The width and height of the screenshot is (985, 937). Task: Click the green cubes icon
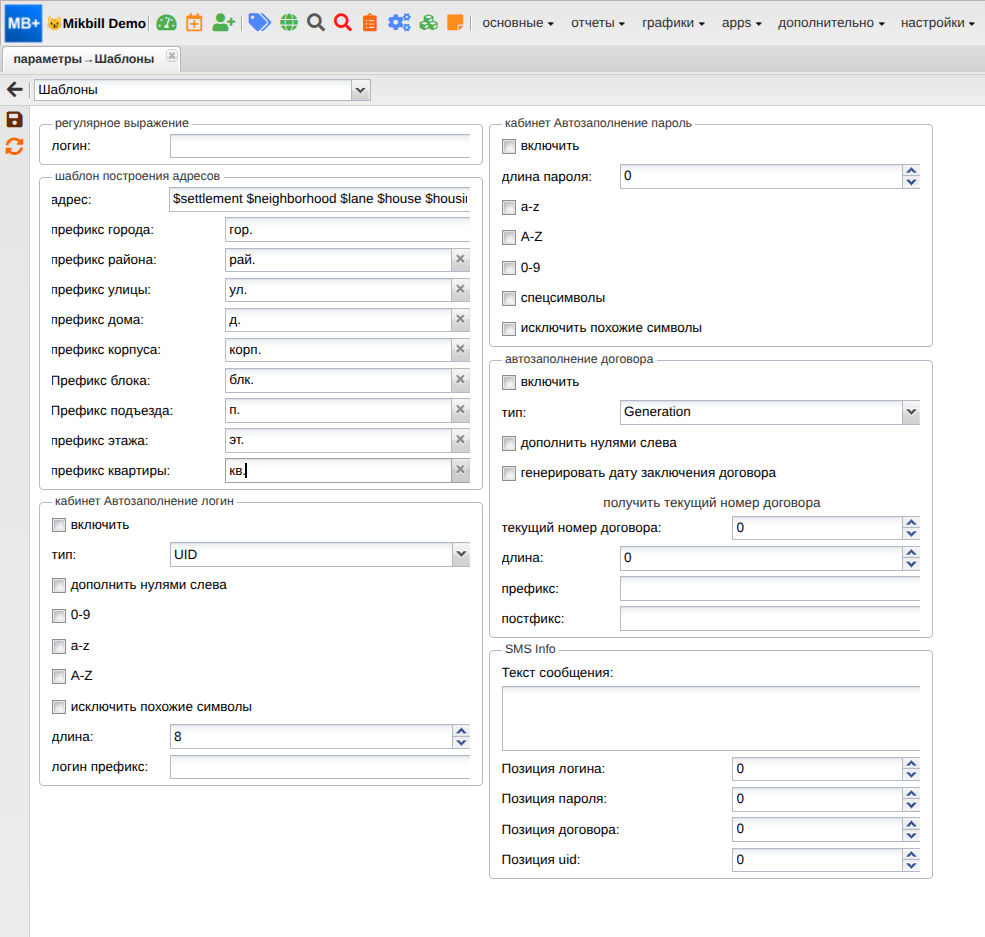click(x=428, y=23)
